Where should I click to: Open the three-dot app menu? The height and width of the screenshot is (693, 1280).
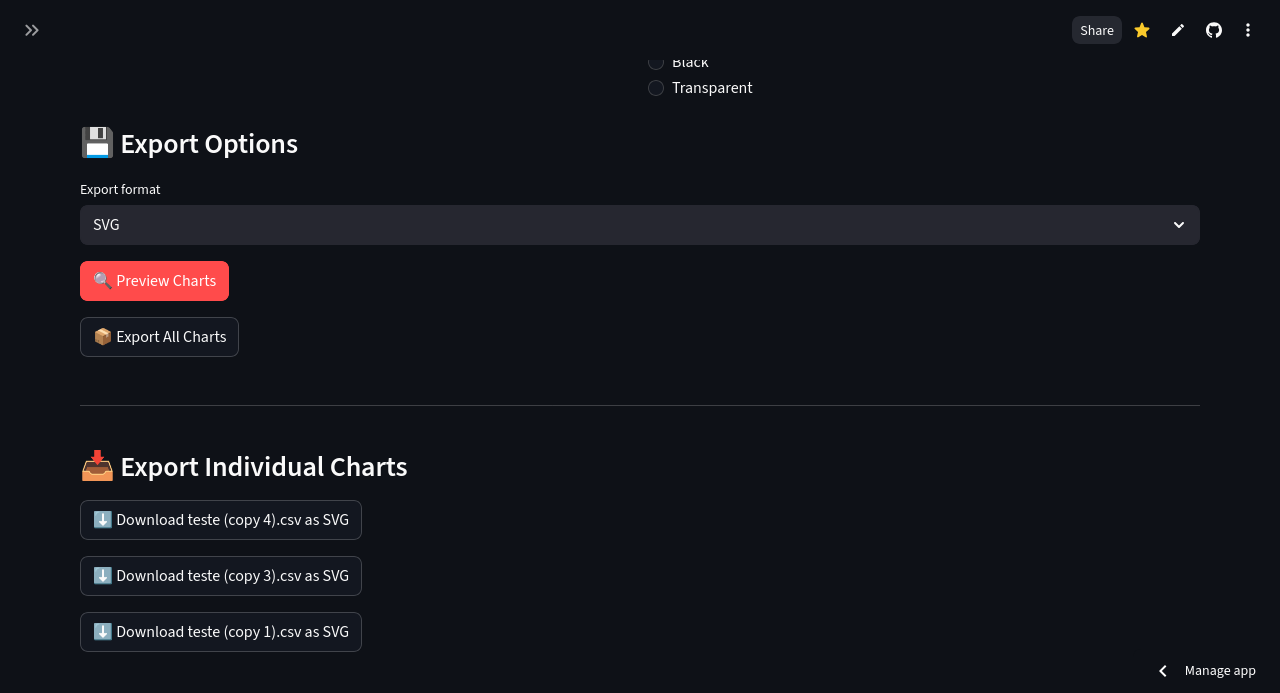(x=1248, y=30)
